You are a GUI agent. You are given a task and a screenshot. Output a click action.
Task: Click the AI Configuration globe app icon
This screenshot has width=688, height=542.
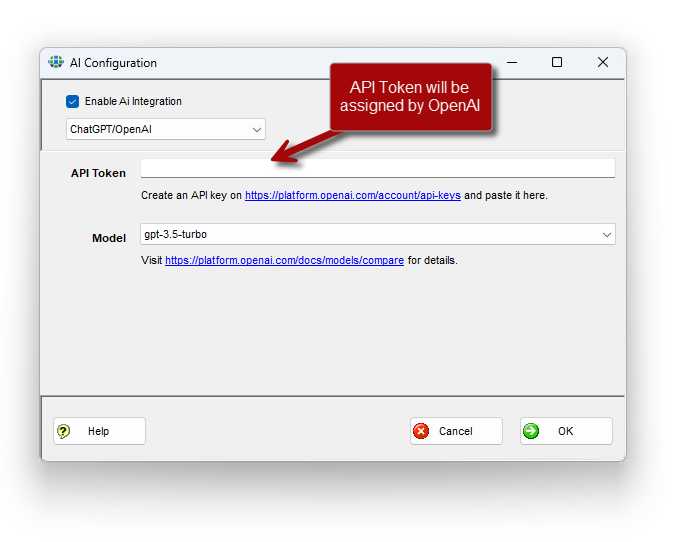point(56,62)
